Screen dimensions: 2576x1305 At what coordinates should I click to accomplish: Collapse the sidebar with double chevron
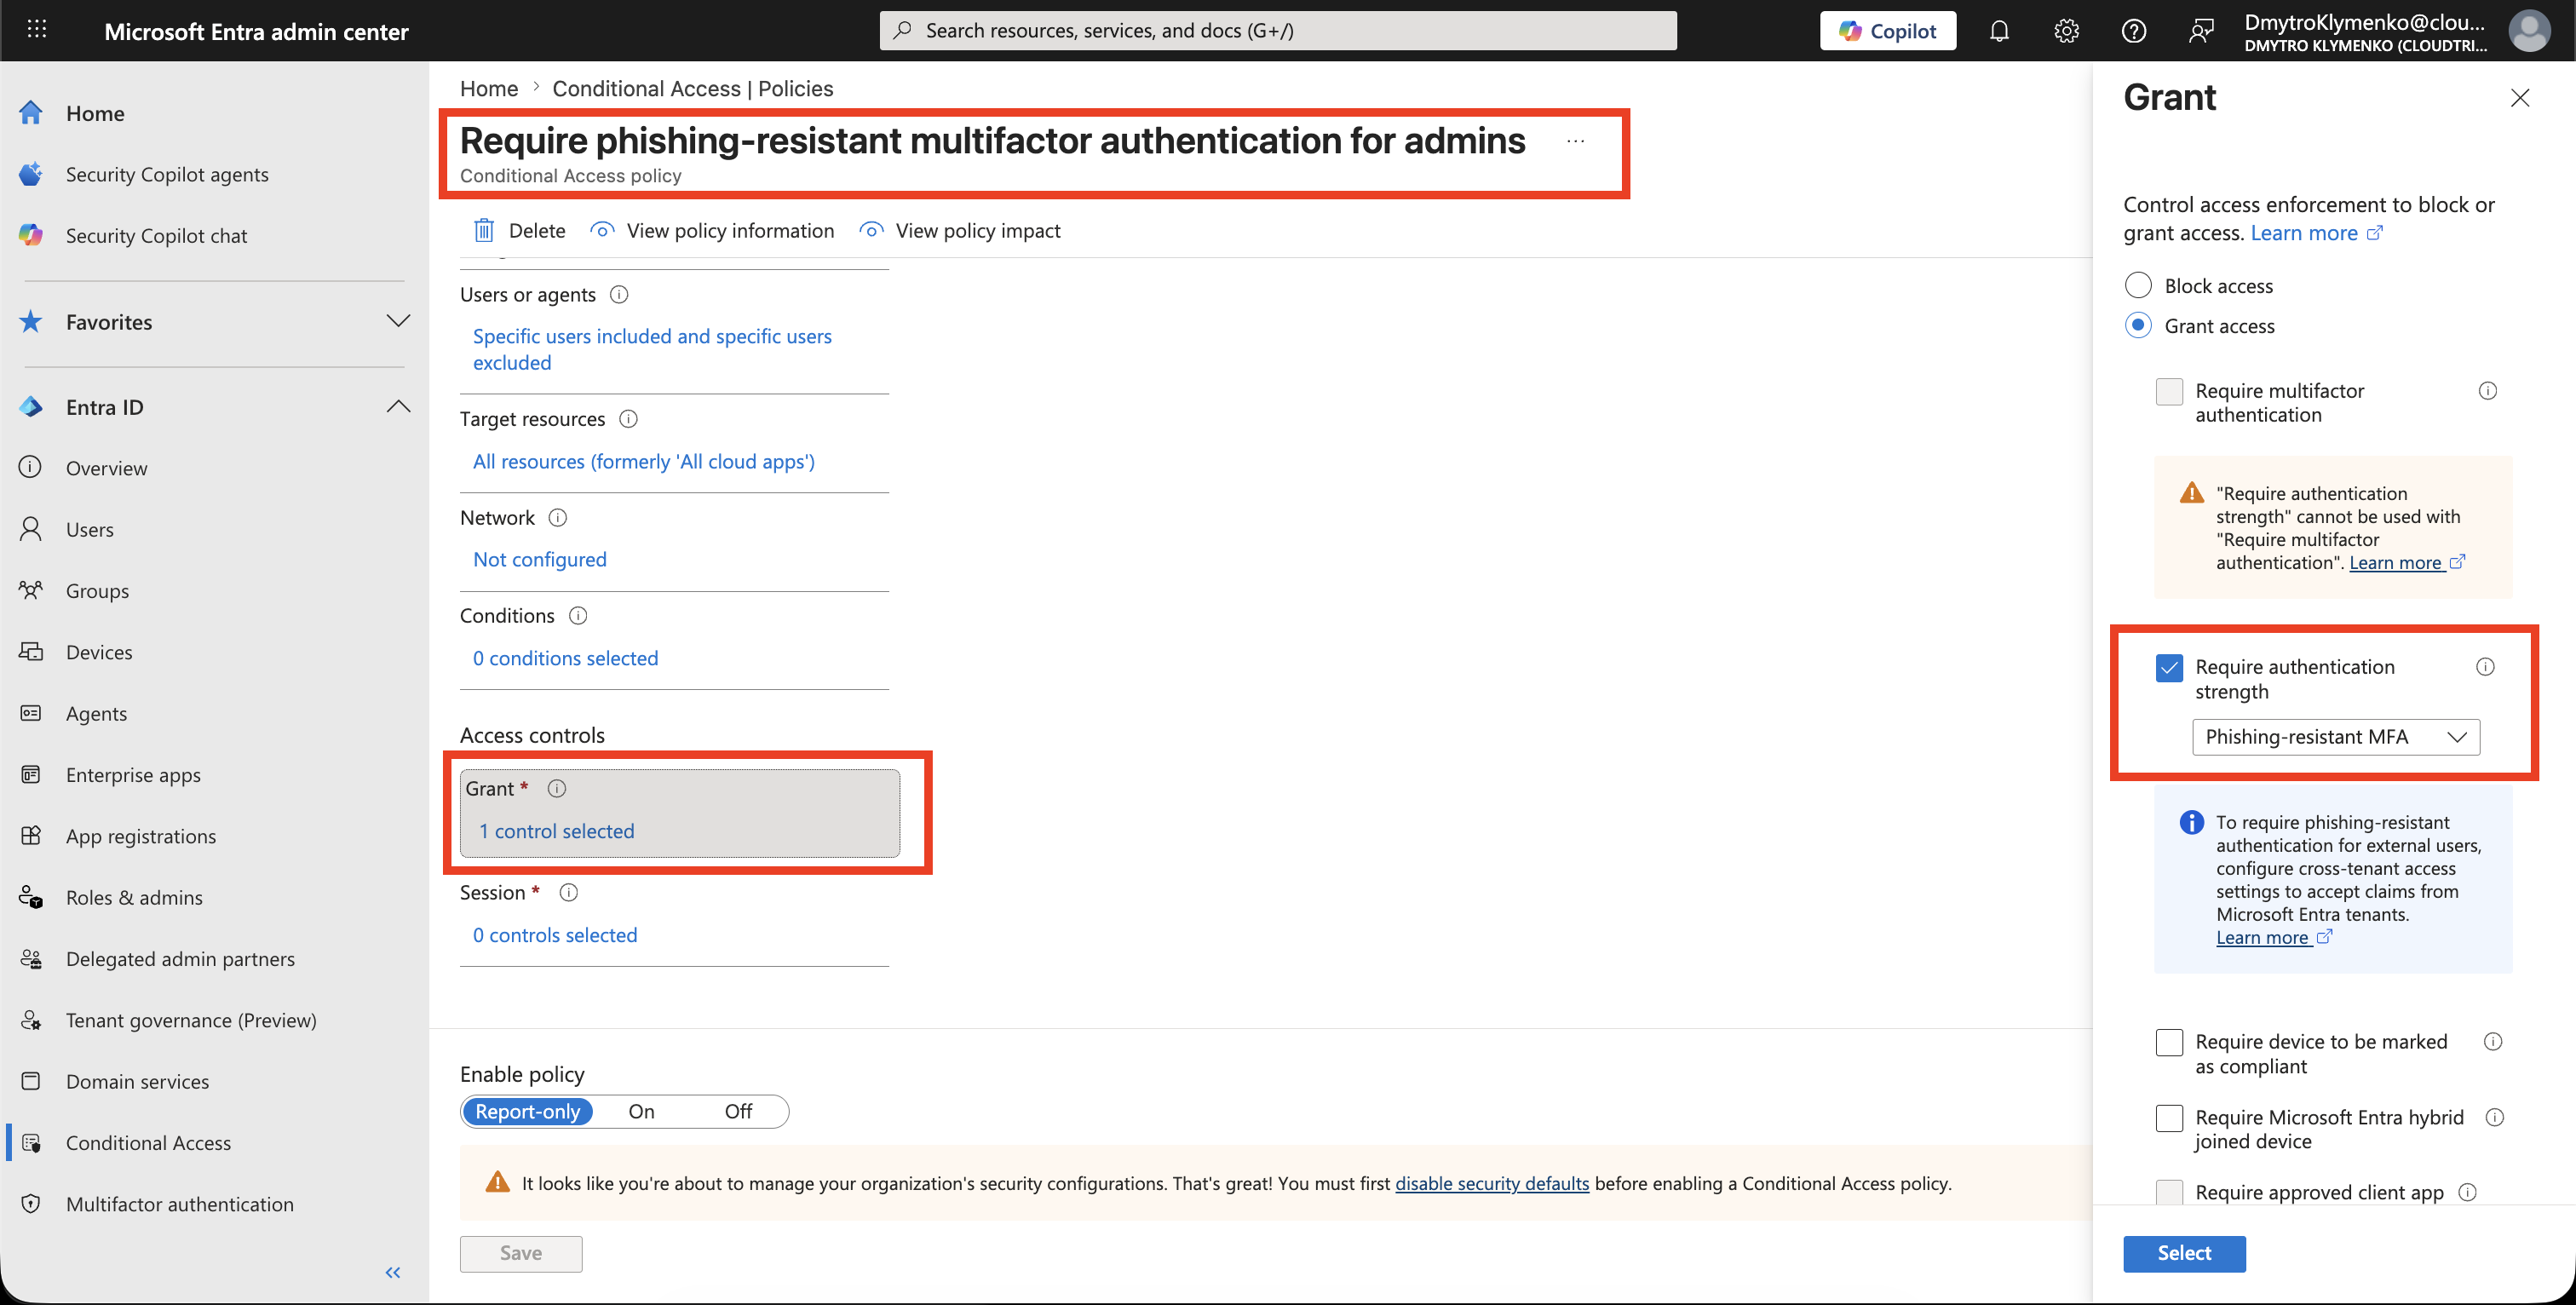point(393,1272)
